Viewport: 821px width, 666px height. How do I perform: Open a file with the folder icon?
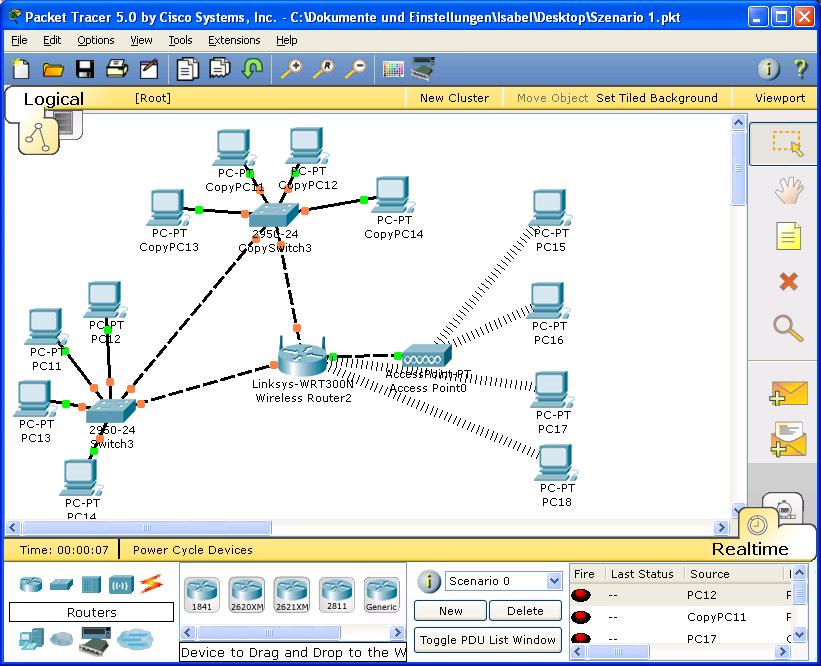click(53, 69)
